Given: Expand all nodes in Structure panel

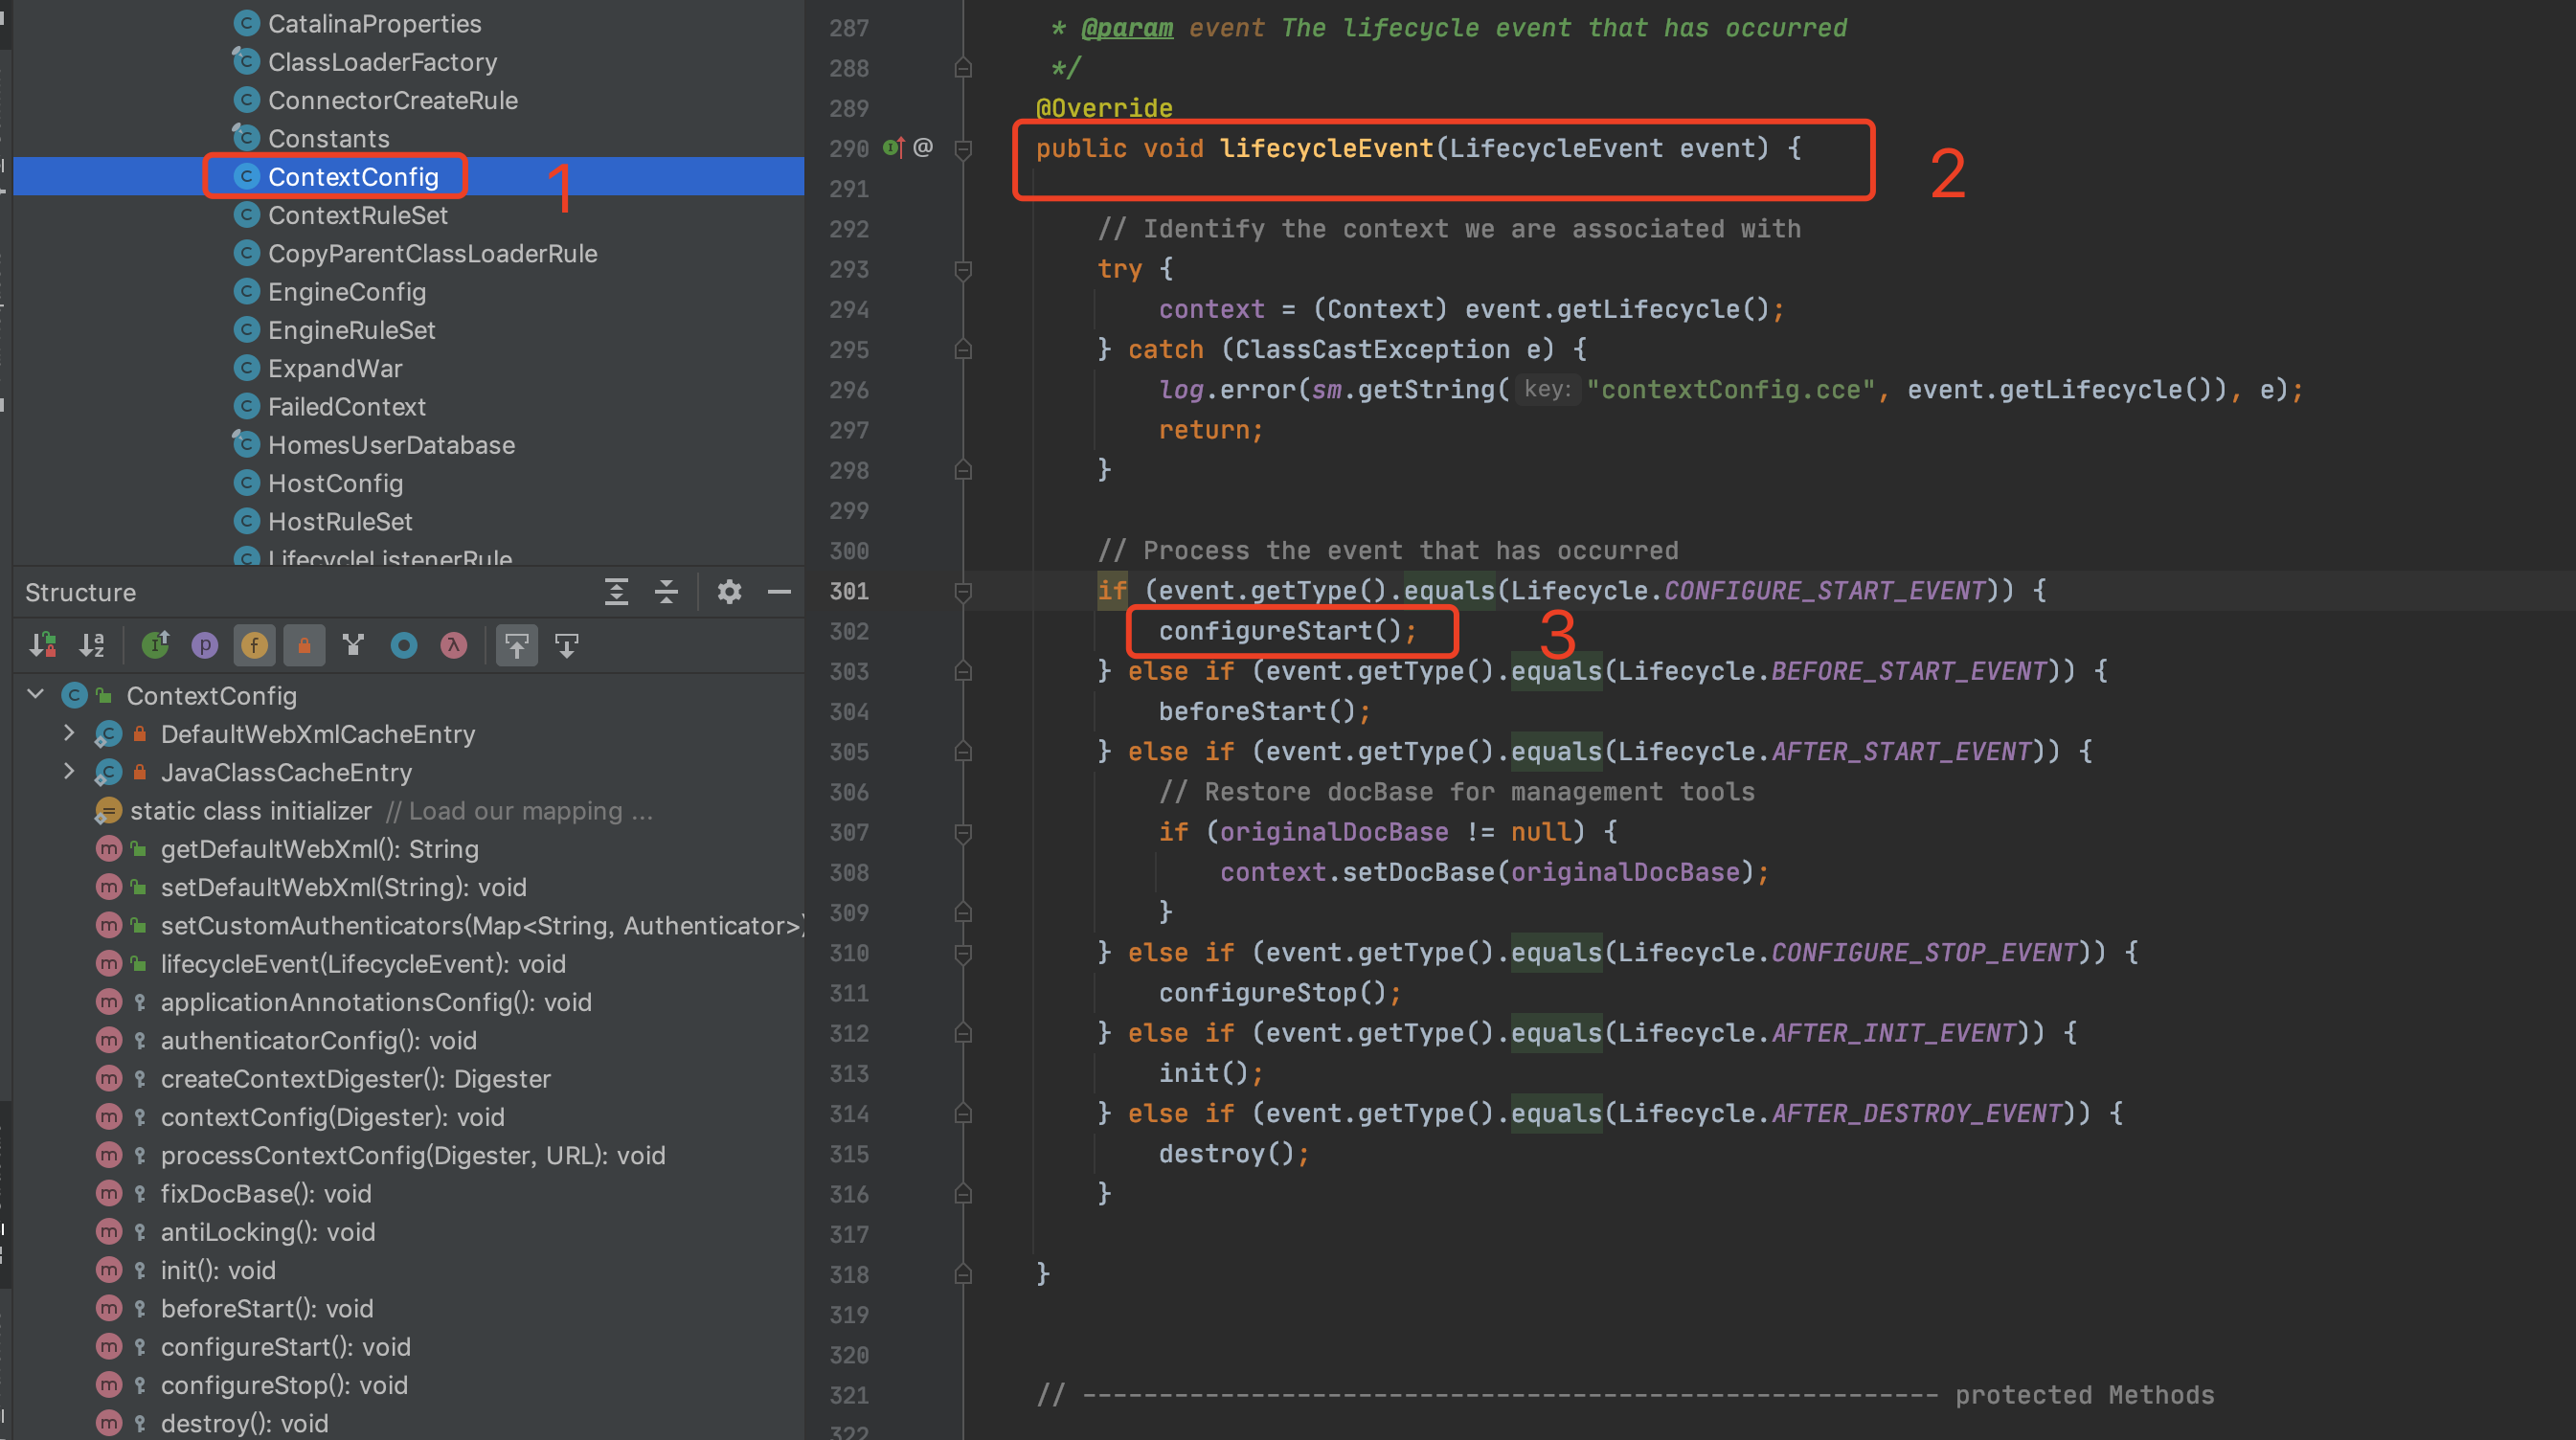Looking at the screenshot, I should (x=616, y=592).
